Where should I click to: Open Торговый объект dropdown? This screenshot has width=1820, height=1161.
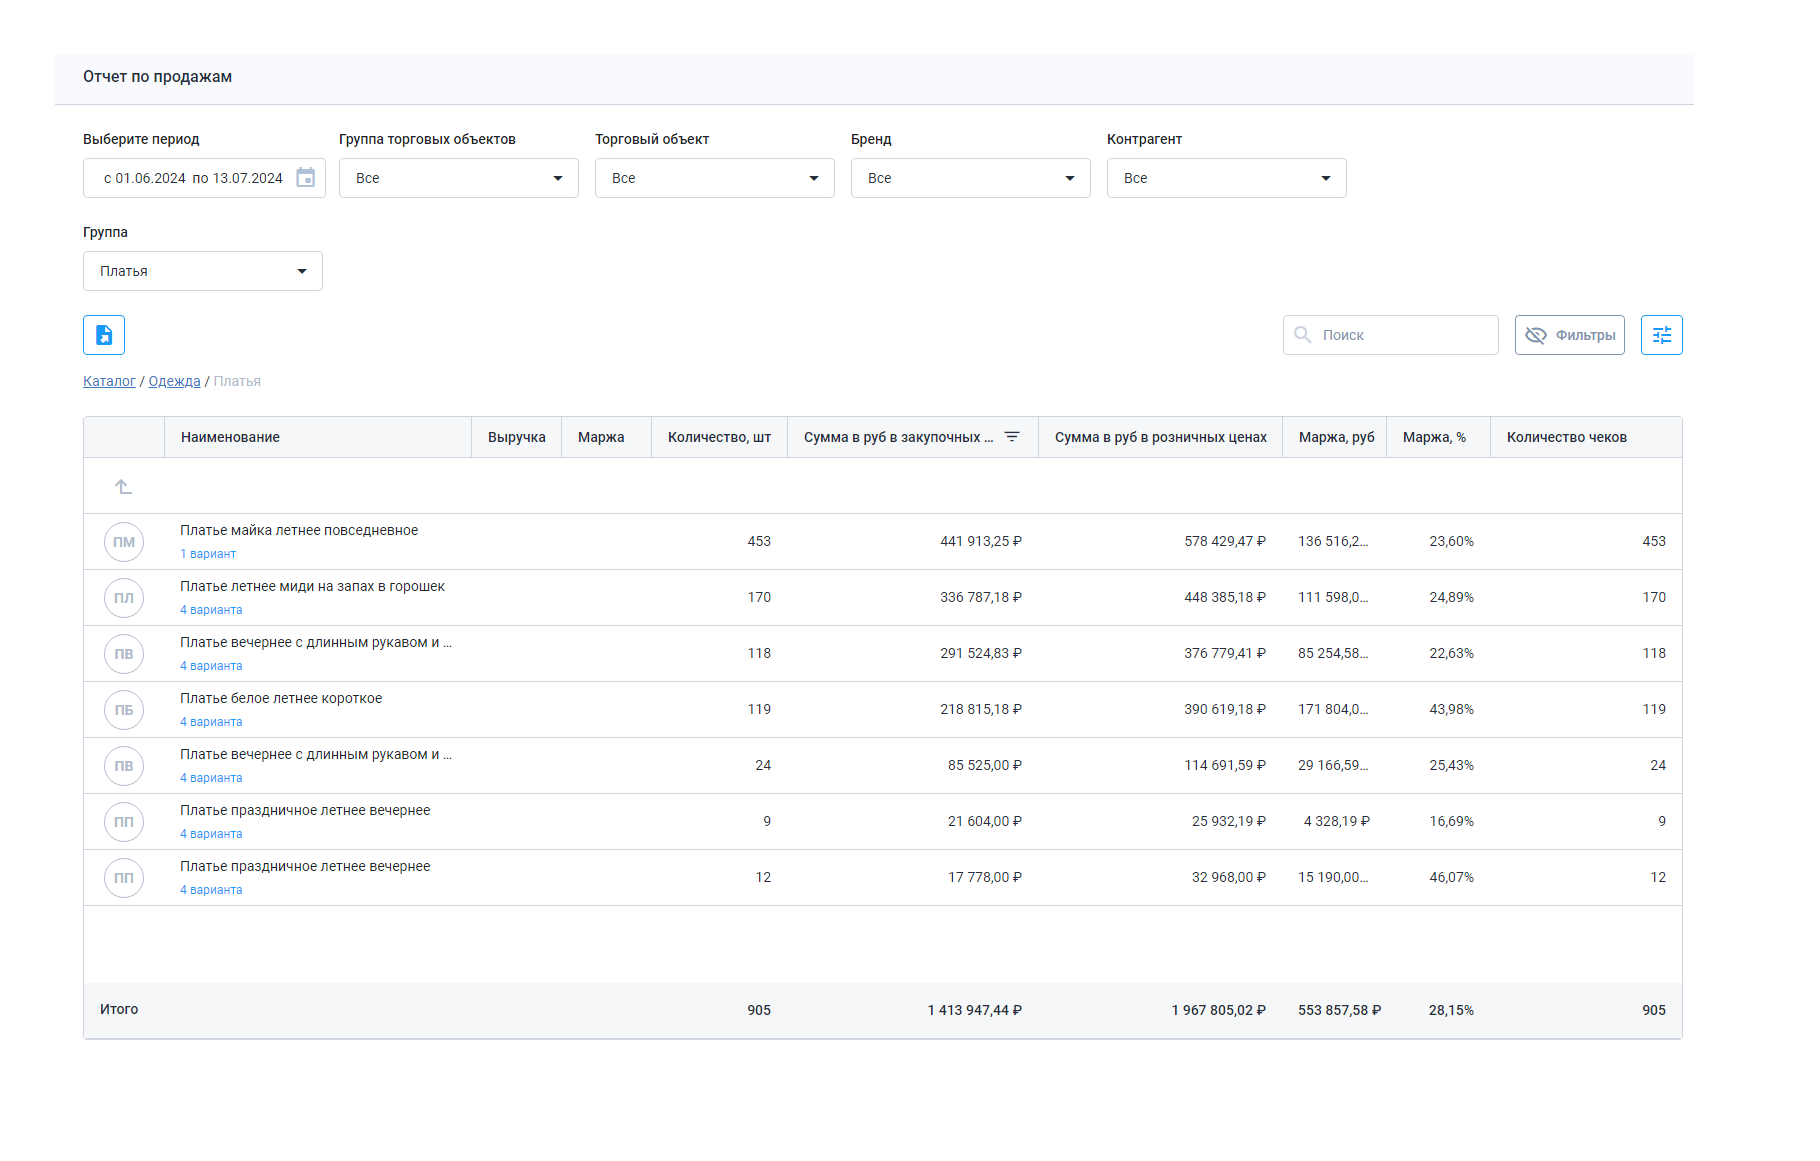coord(715,178)
